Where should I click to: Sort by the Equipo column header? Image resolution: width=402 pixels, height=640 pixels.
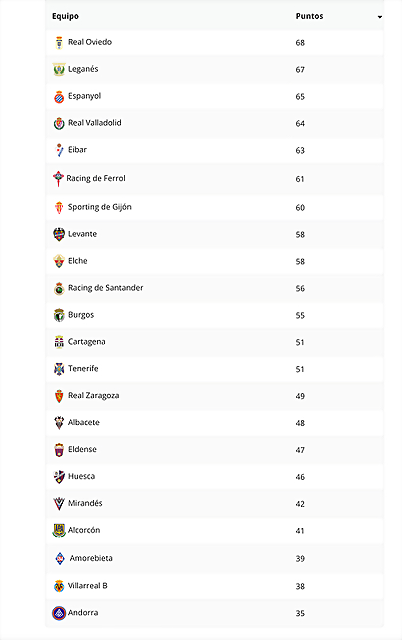[65, 17]
